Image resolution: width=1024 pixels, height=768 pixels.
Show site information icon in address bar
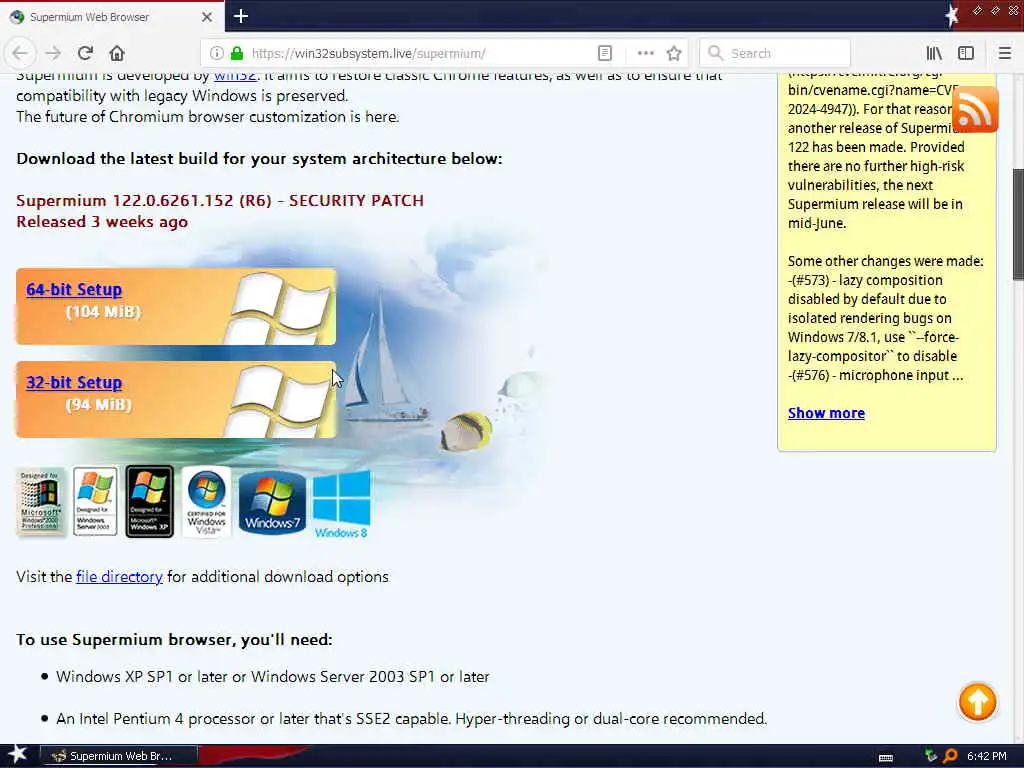click(217, 53)
